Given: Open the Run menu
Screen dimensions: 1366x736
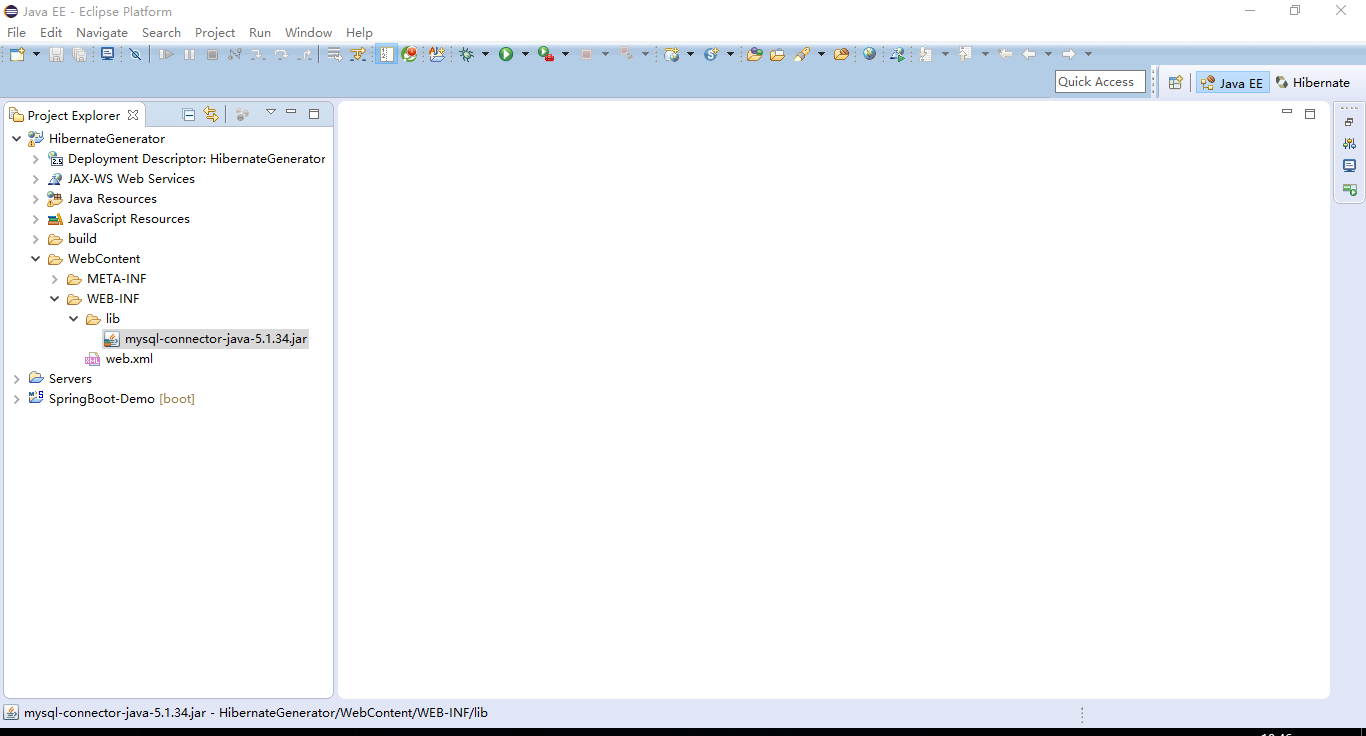Looking at the screenshot, I should click(x=260, y=33).
